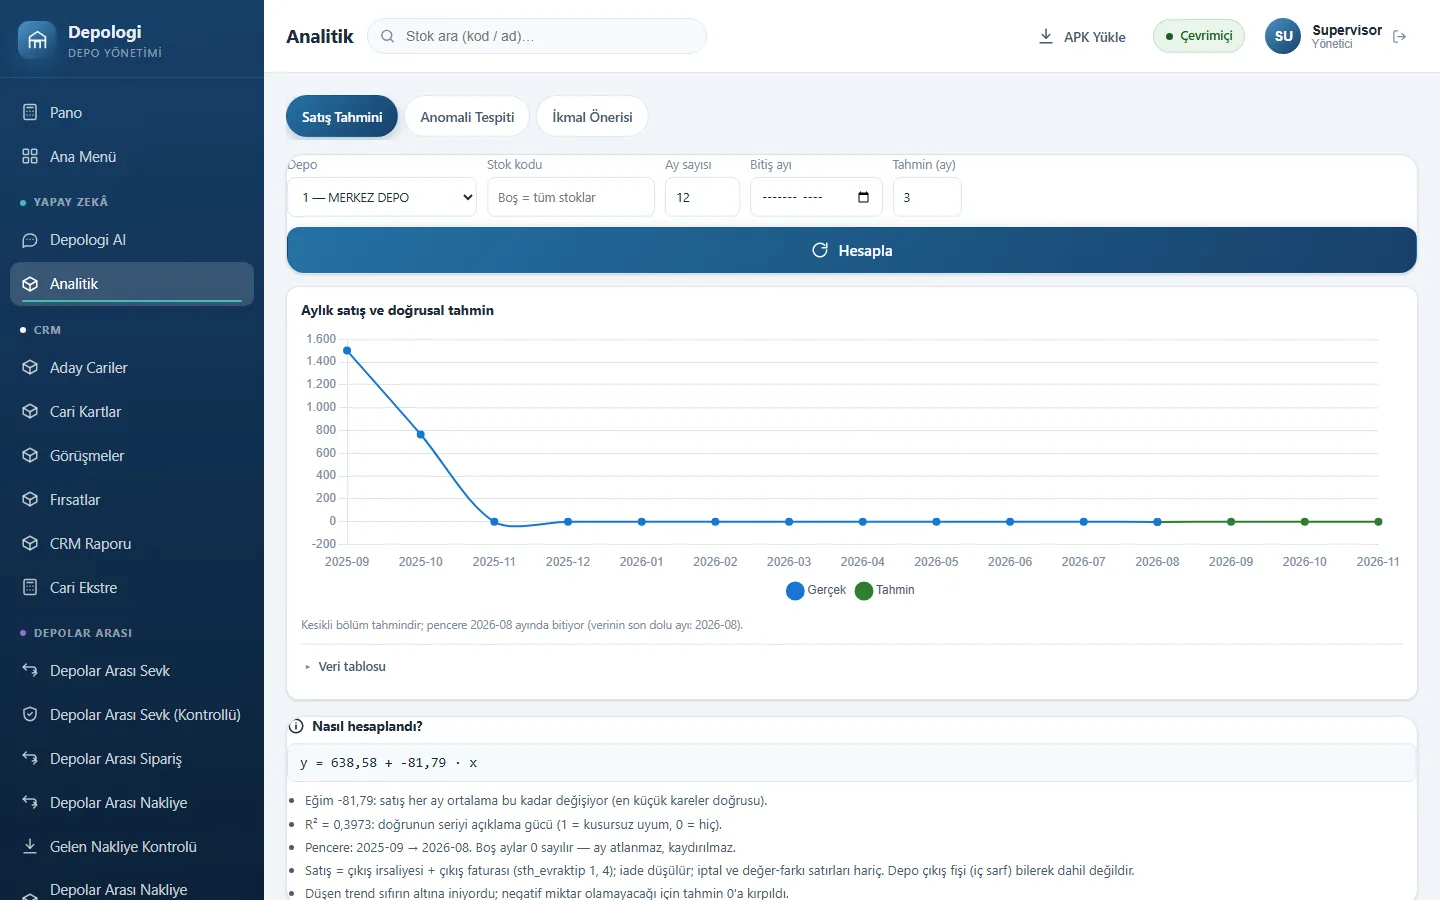Click the Ana Menü grid icon

(30, 156)
